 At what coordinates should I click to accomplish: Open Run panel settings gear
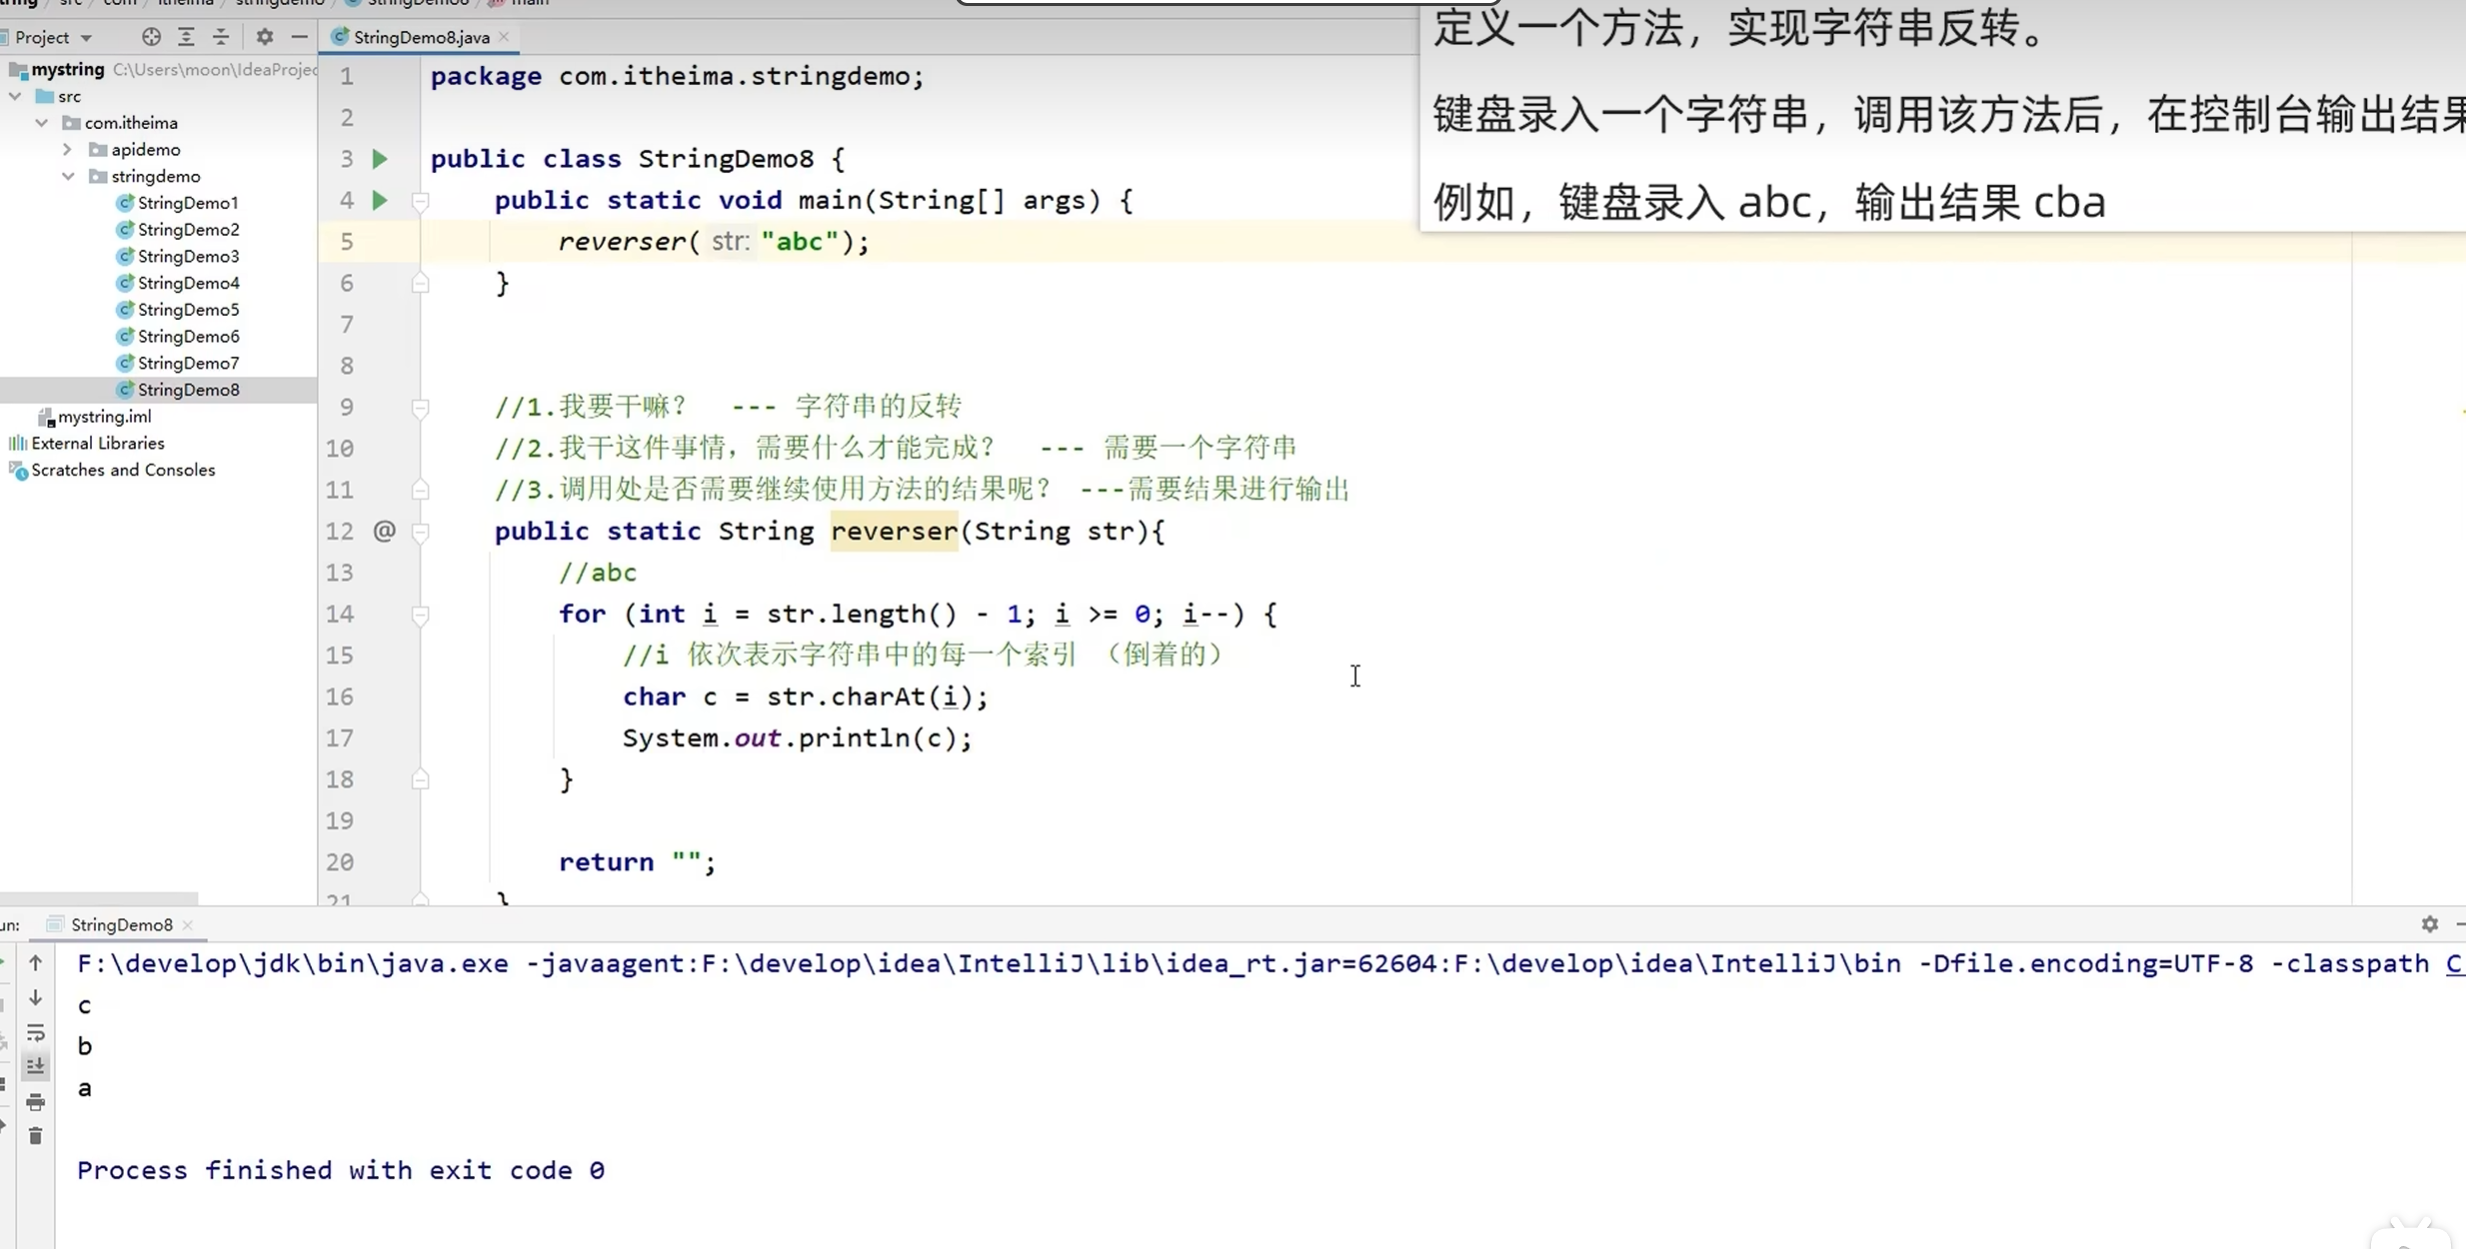(x=2430, y=924)
